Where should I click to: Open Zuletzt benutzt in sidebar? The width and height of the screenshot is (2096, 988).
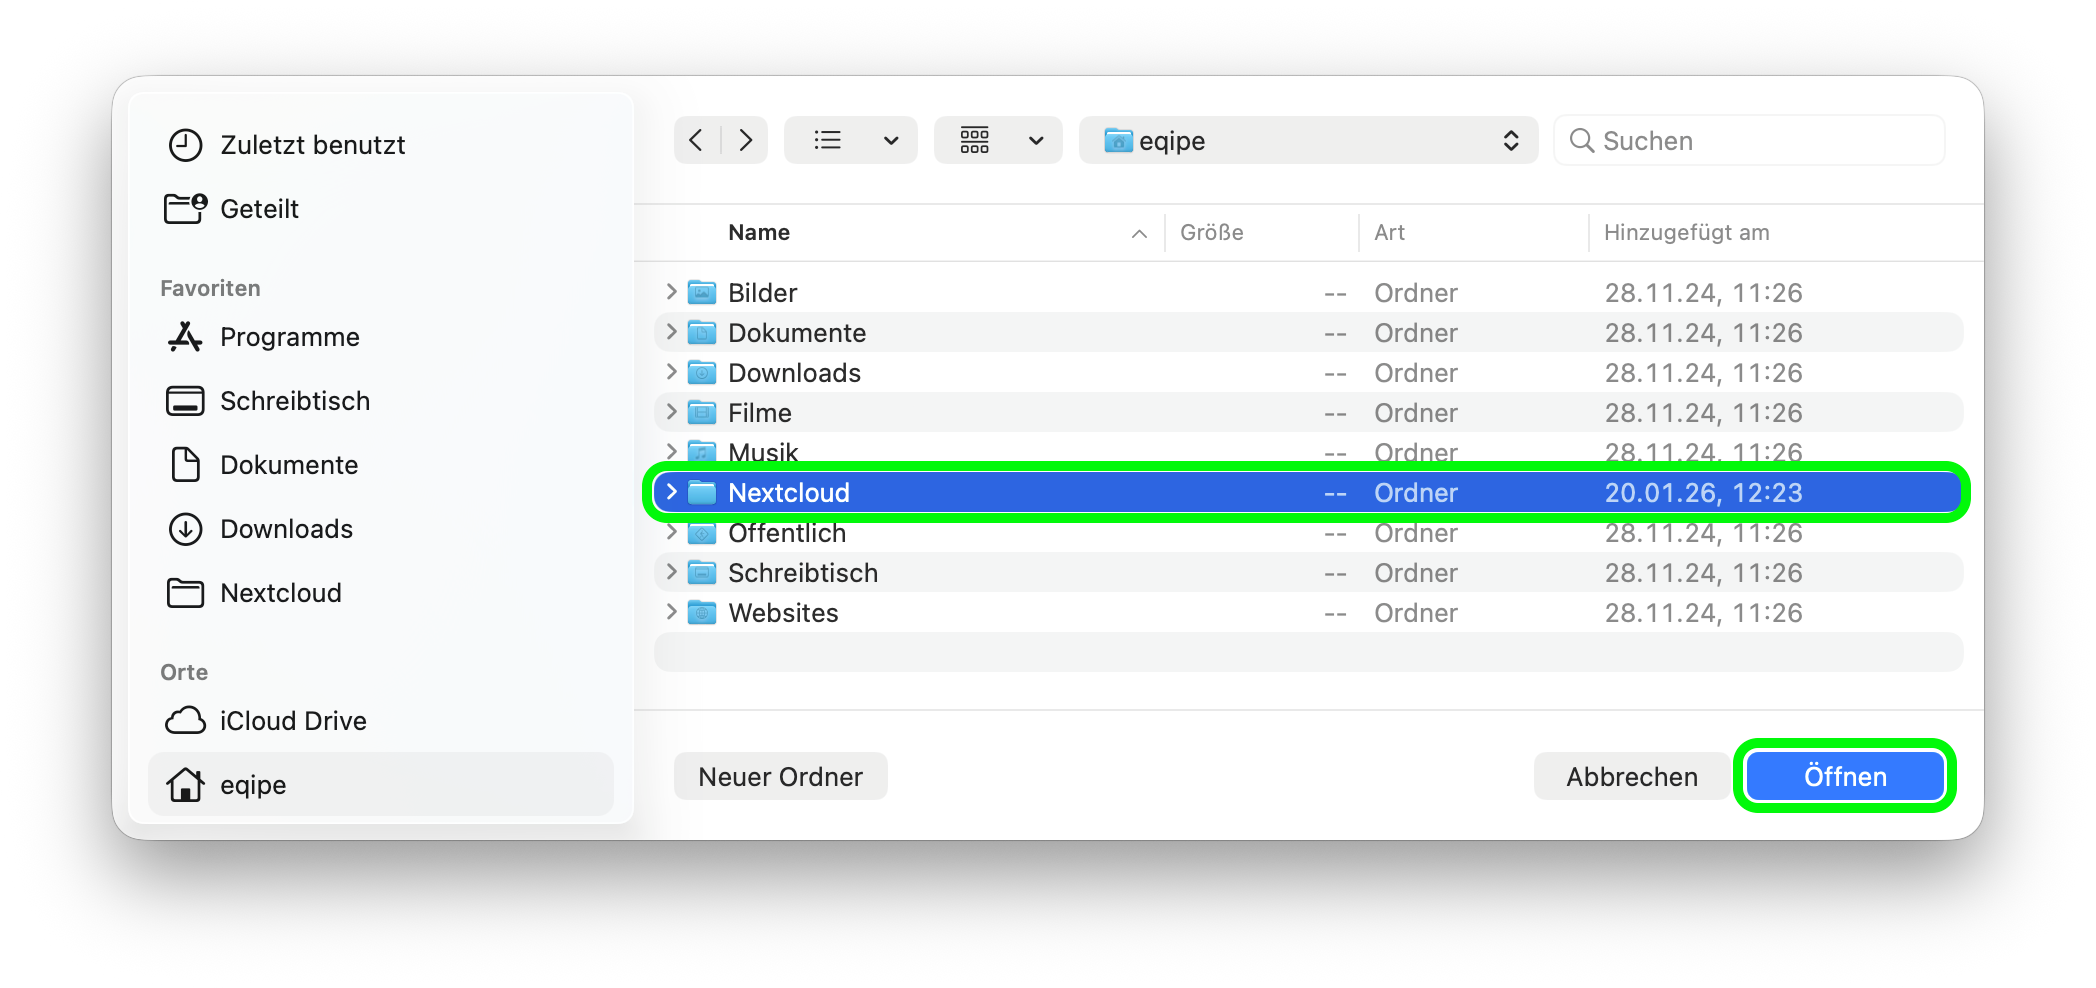tap(312, 145)
